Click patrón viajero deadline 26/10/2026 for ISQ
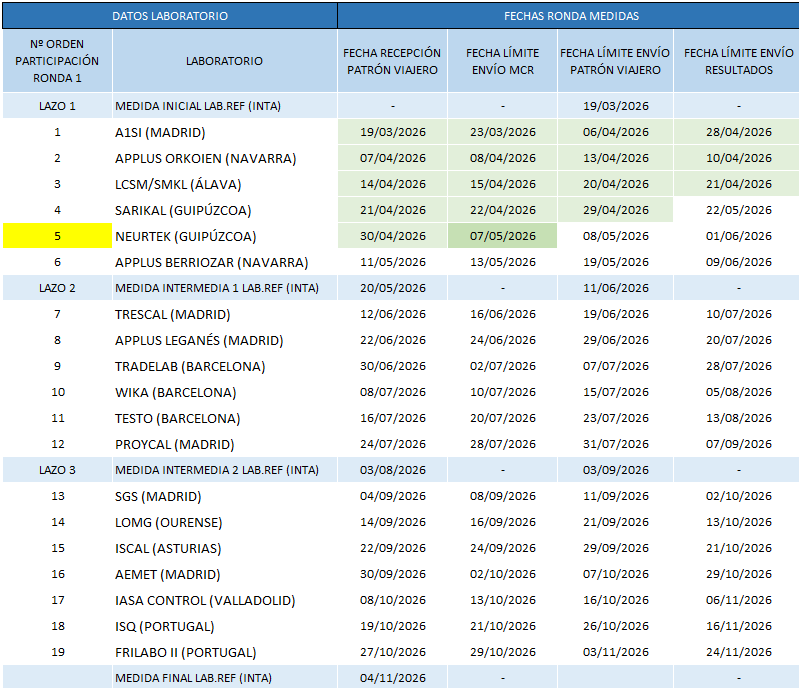This screenshot has height=688, width=799. point(616,626)
